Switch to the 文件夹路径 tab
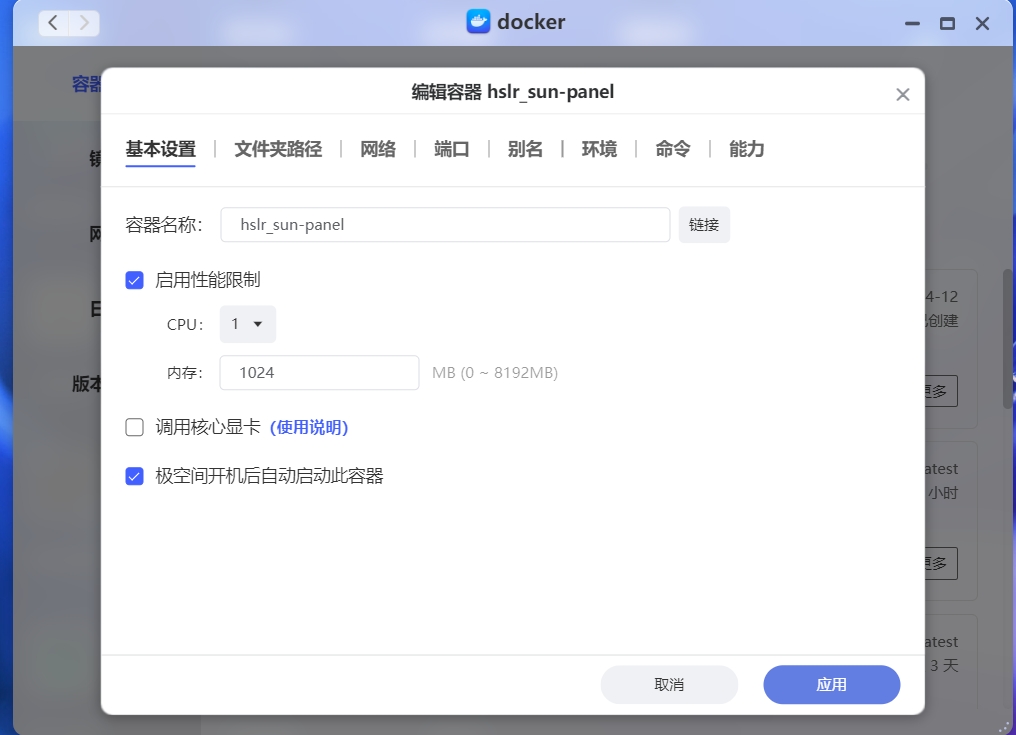This screenshot has width=1016, height=735. click(278, 149)
